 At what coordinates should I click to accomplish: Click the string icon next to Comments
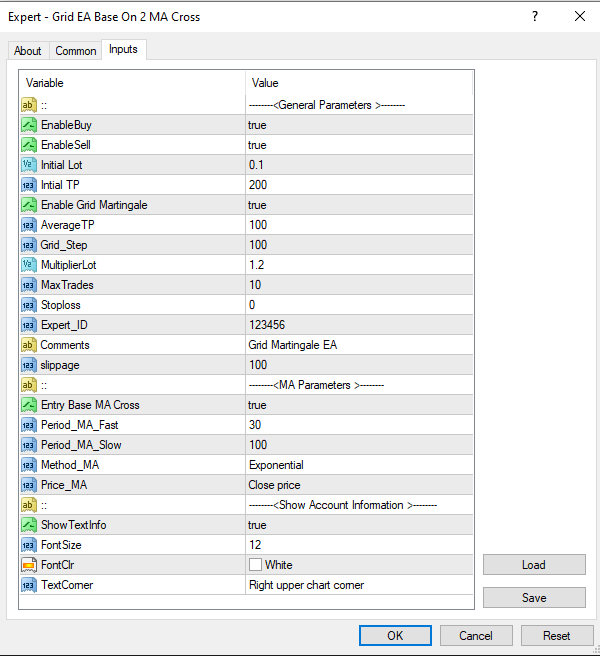29,345
